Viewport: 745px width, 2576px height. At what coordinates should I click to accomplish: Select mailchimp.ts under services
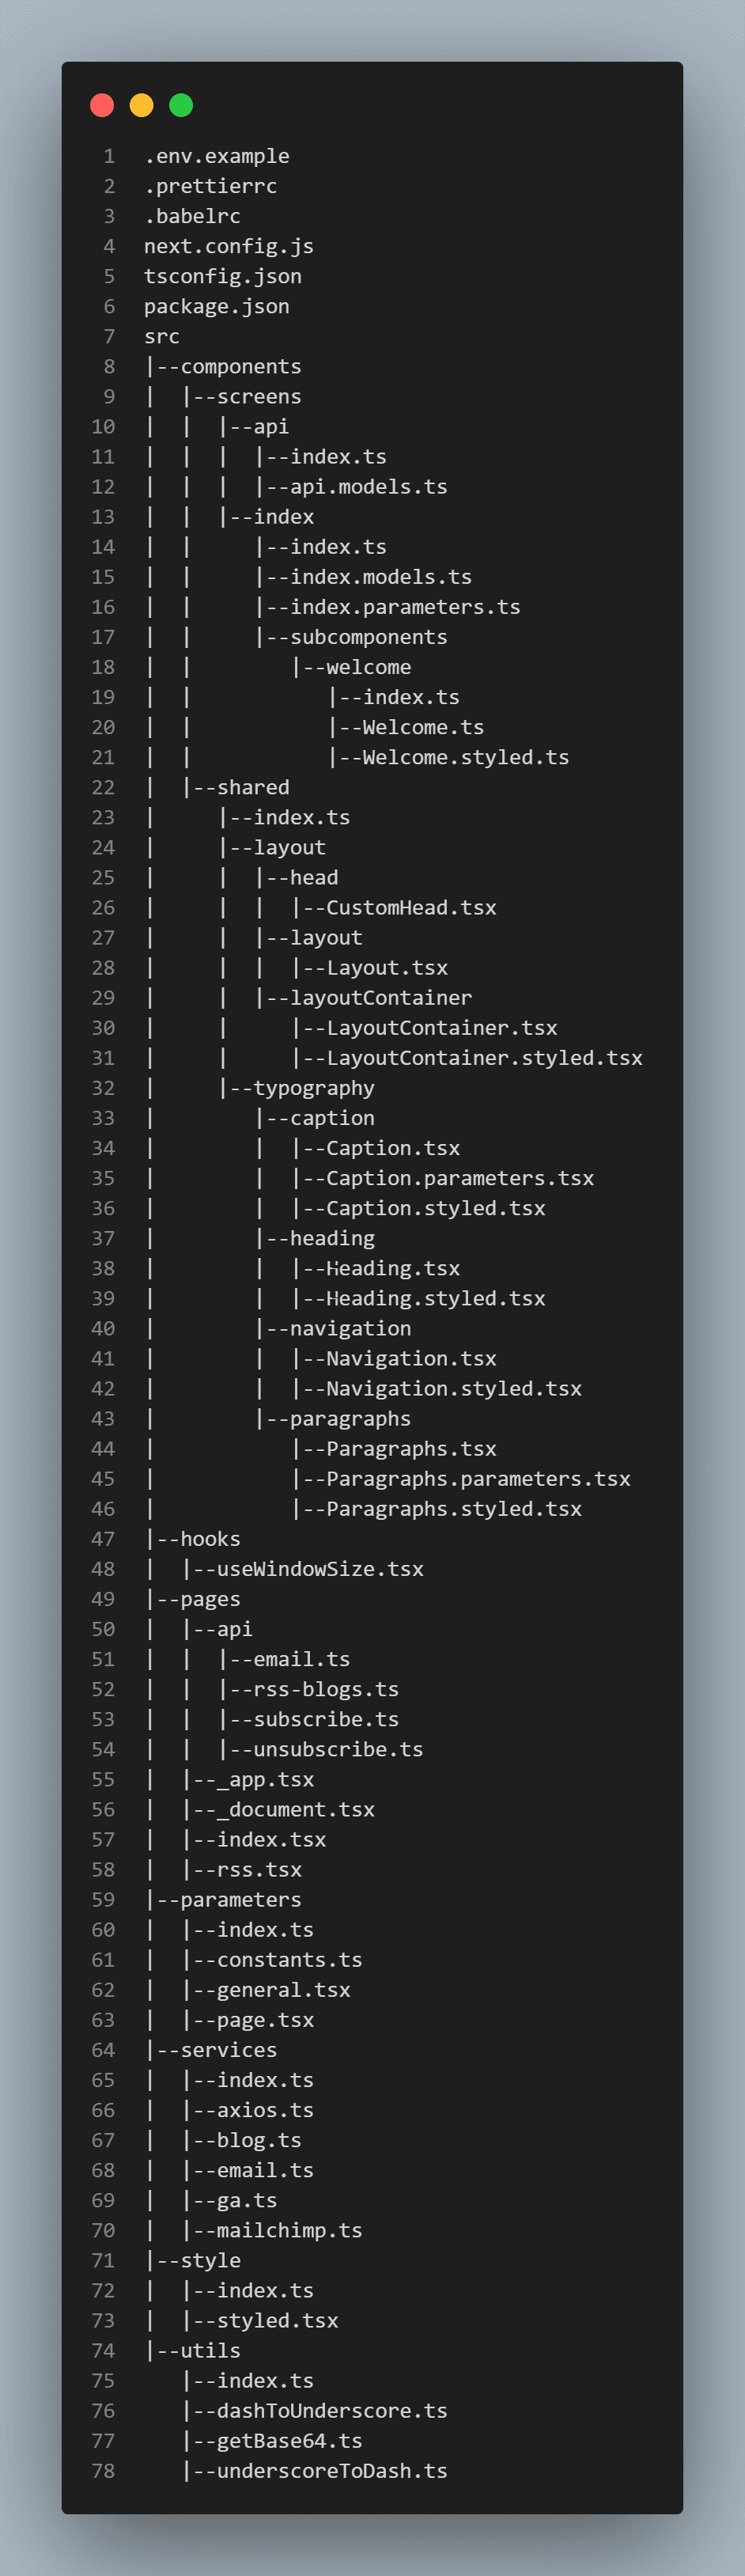tap(289, 2230)
